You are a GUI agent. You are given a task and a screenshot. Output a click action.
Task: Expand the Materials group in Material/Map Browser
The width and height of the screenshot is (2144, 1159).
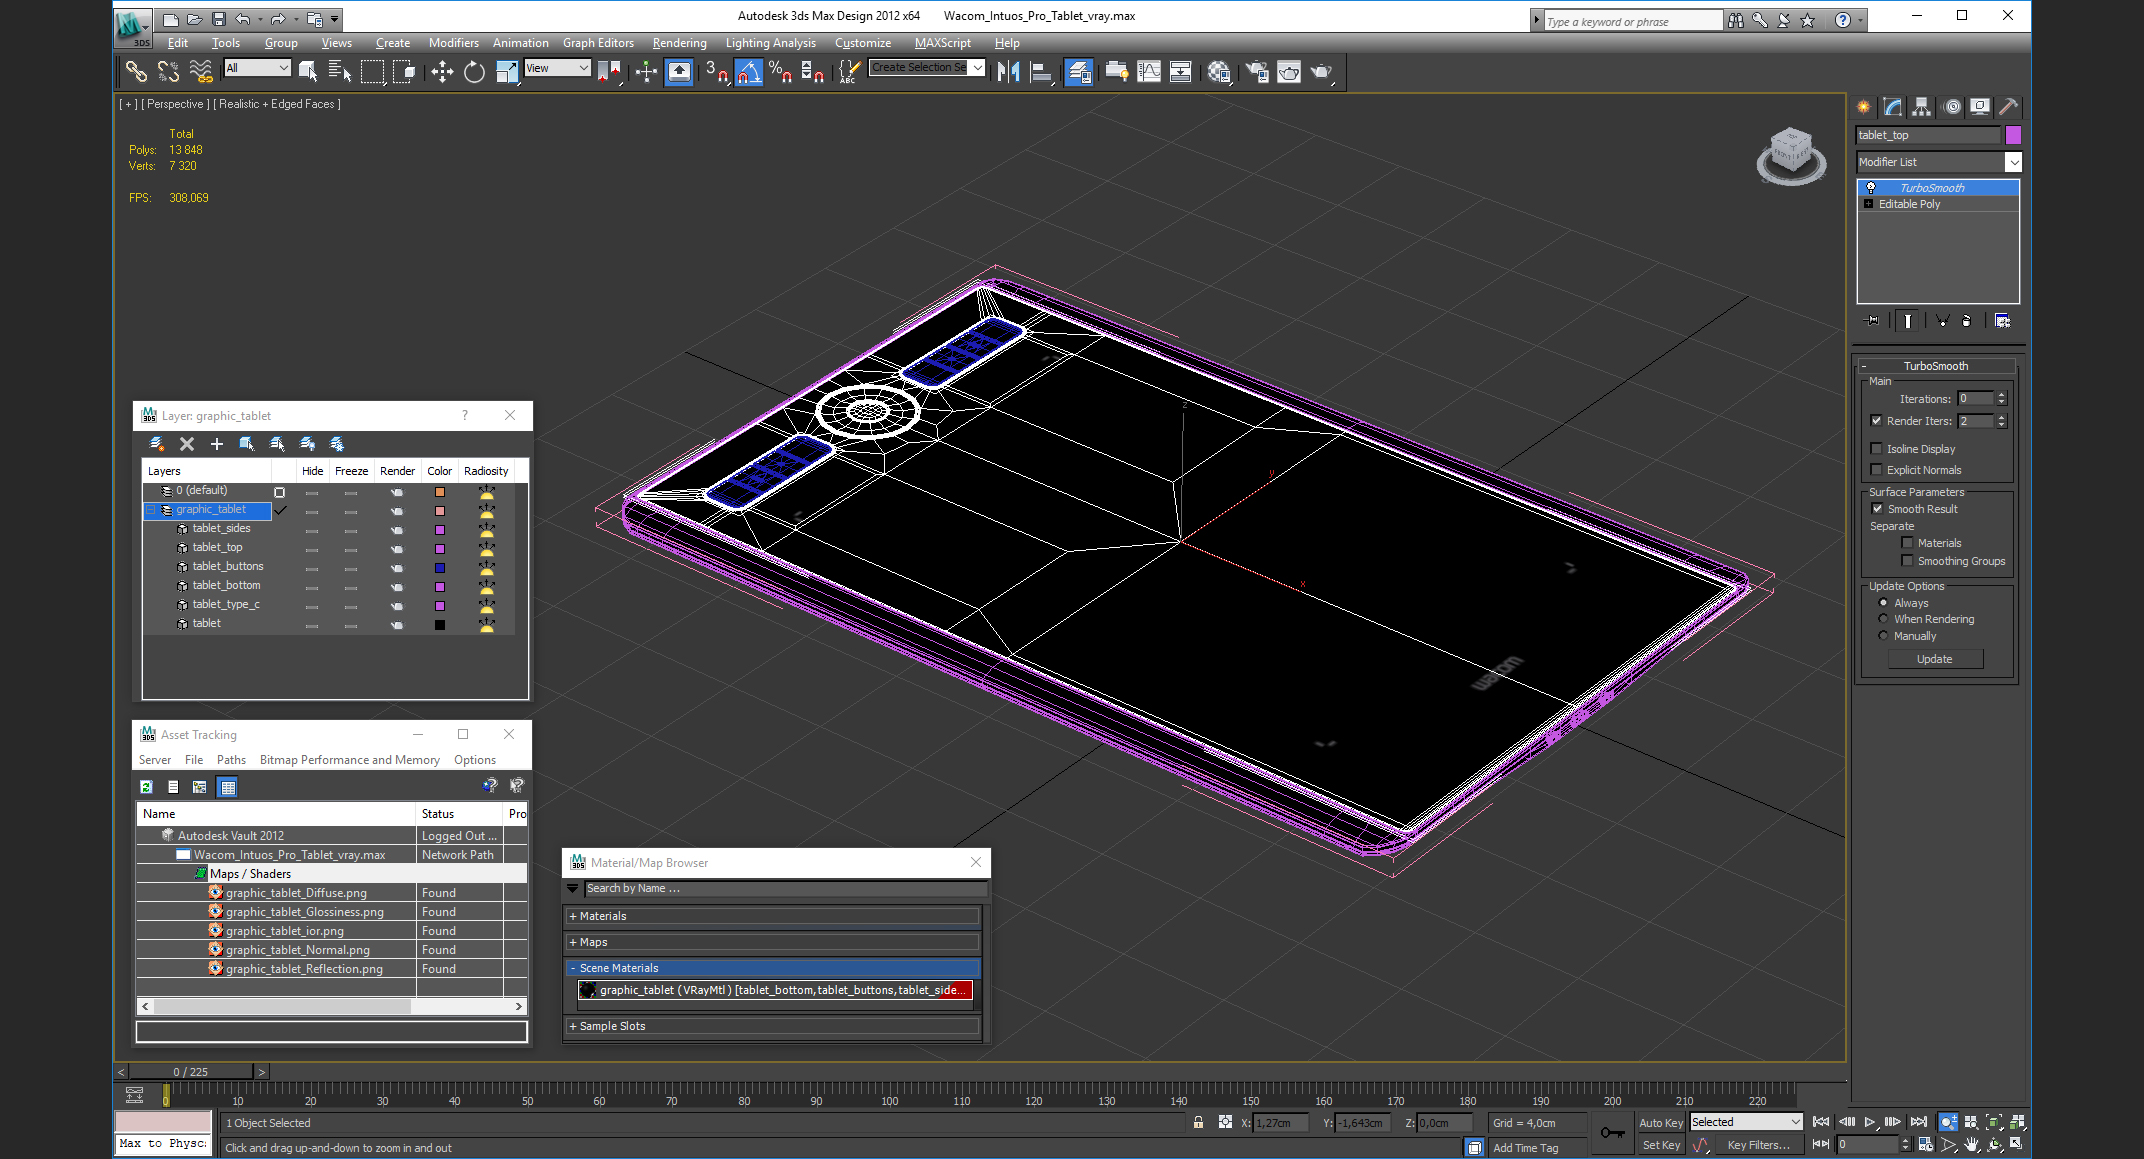773,916
